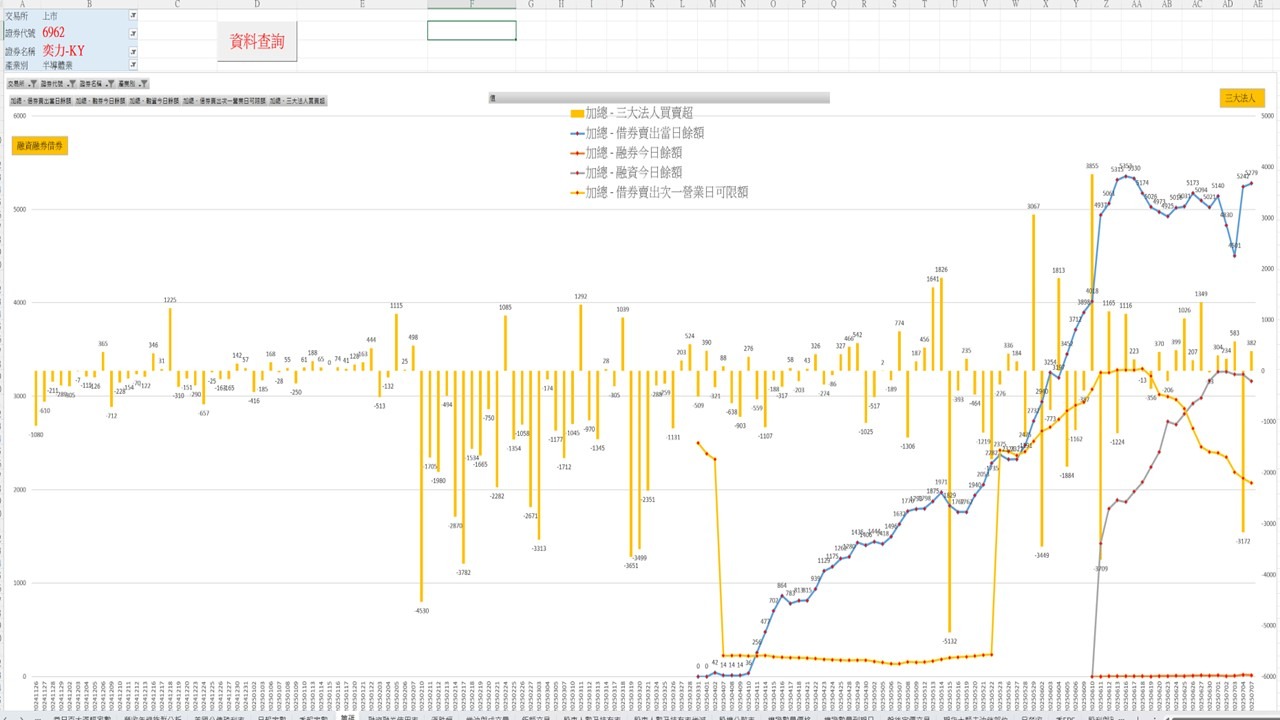This screenshot has height=720, width=1280.
Task: Expand the 交易所 chart field button
Action: point(22,84)
